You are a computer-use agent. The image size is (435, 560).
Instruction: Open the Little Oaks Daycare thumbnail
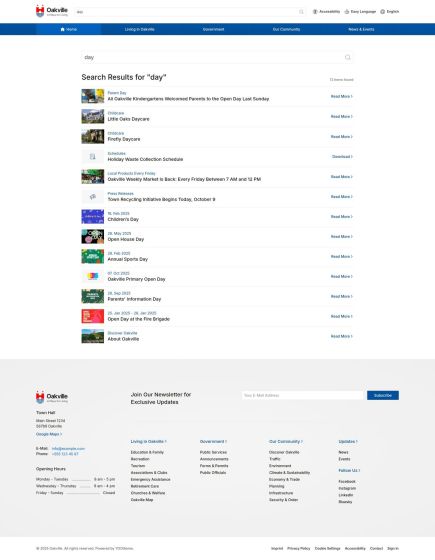(x=92, y=116)
